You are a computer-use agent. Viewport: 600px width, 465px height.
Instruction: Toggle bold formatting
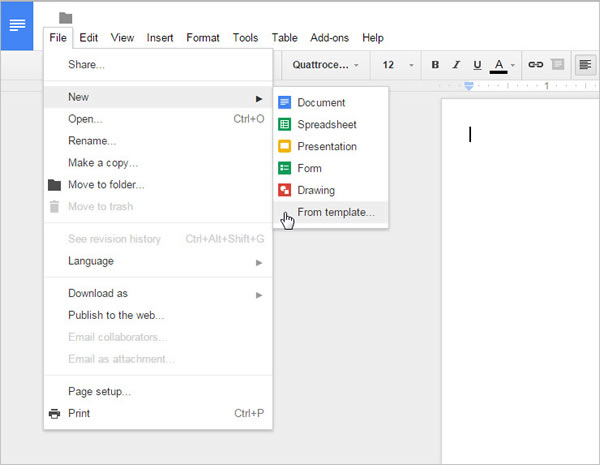[x=435, y=65]
